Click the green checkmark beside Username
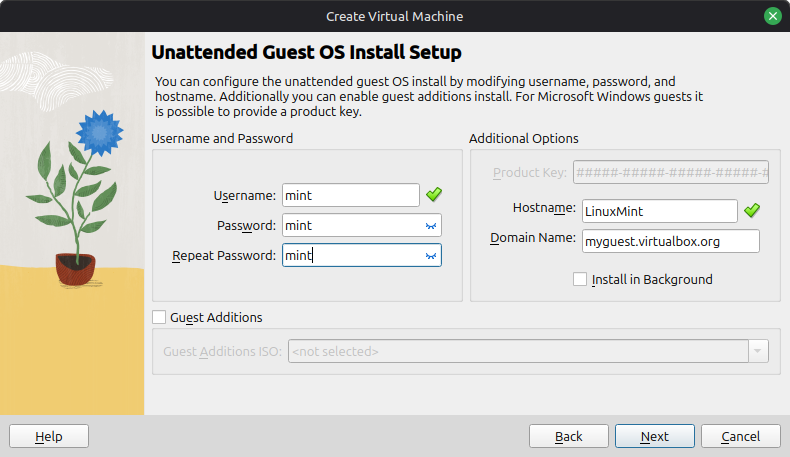Viewport: 790px width, 457px height. coord(434,194)
